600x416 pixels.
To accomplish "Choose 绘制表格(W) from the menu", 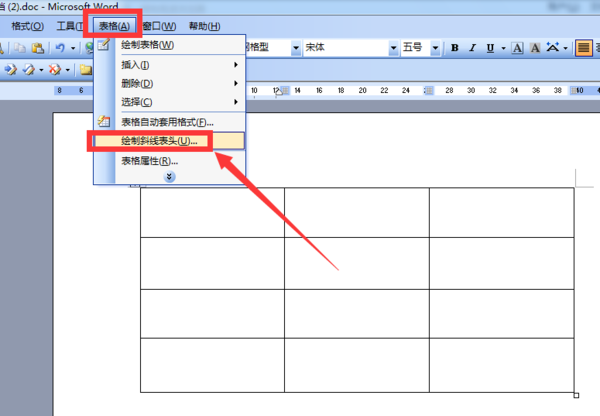I will point(170,45).
